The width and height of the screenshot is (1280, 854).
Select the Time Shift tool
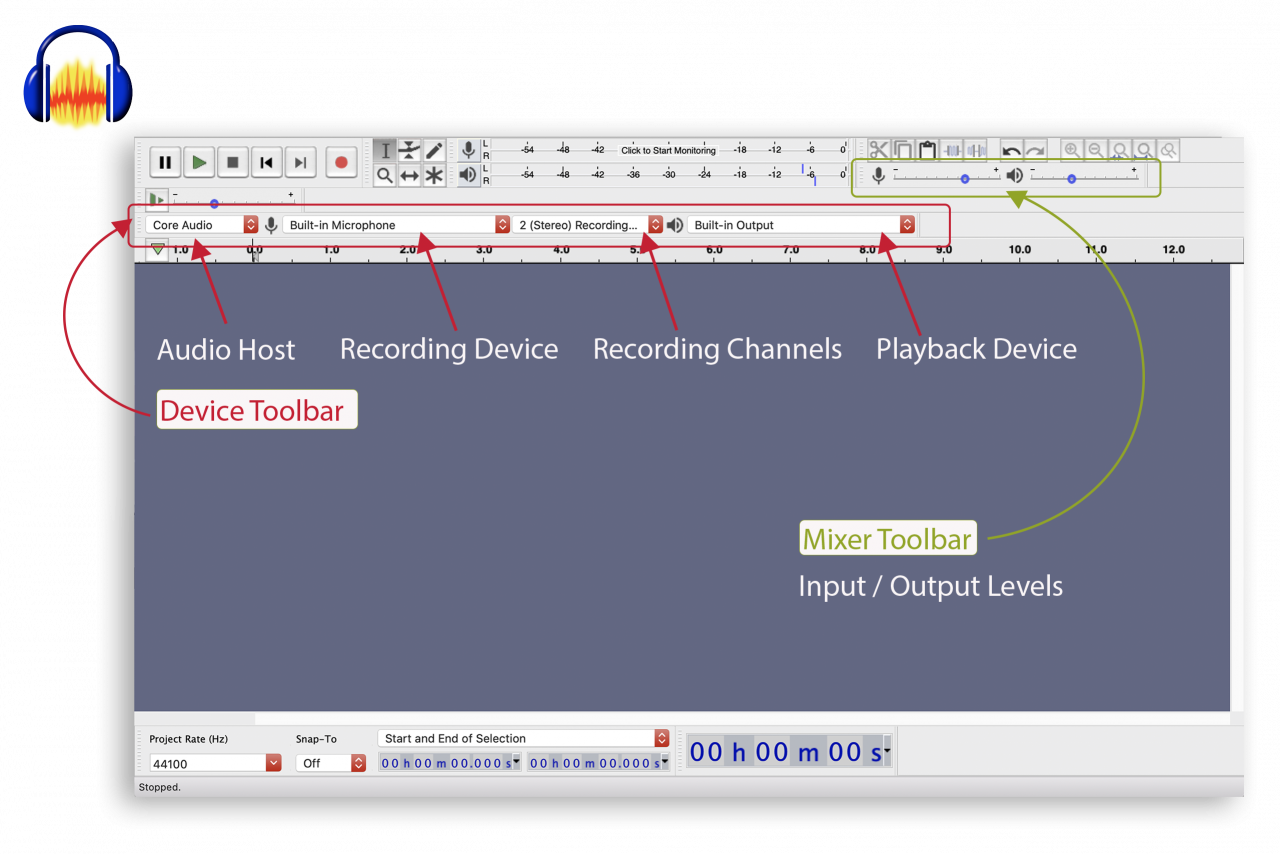coord(409,174)
